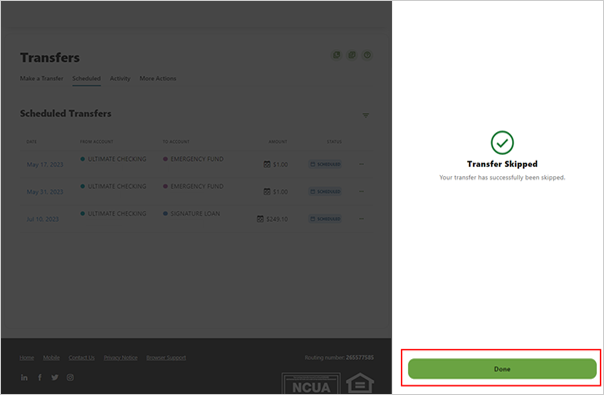Screen dimensions: 604x395
Task: Open the Make a Transfer tab
Action: [42, 78]
